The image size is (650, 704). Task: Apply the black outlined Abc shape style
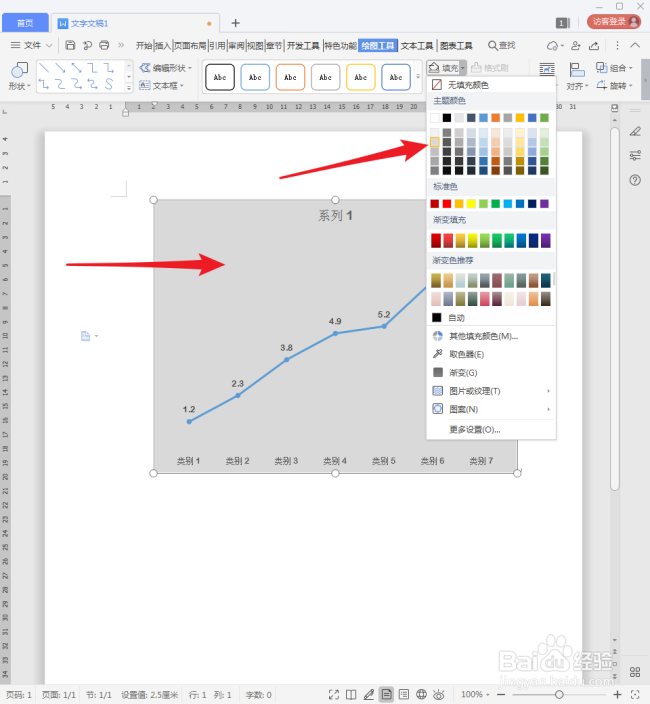pyautogui.click(x=220, y=77)
